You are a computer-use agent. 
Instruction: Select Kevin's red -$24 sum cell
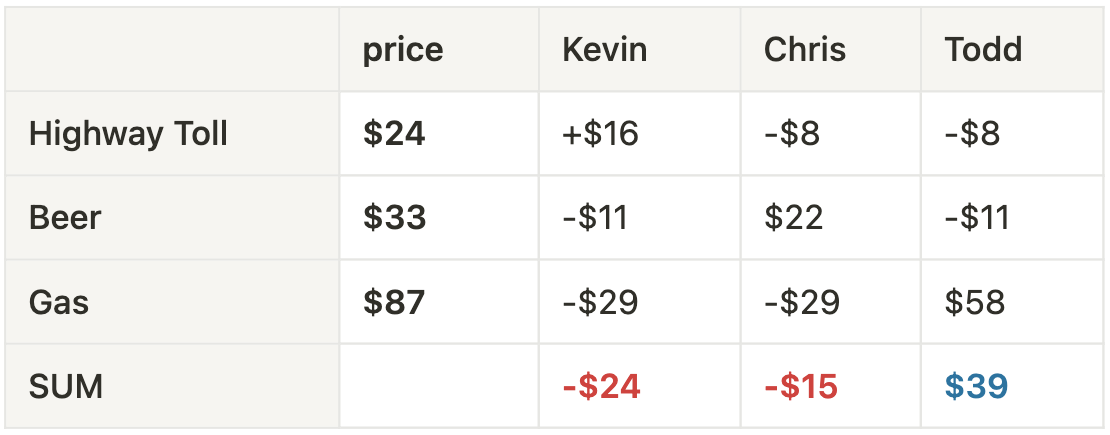pos(601,386)
